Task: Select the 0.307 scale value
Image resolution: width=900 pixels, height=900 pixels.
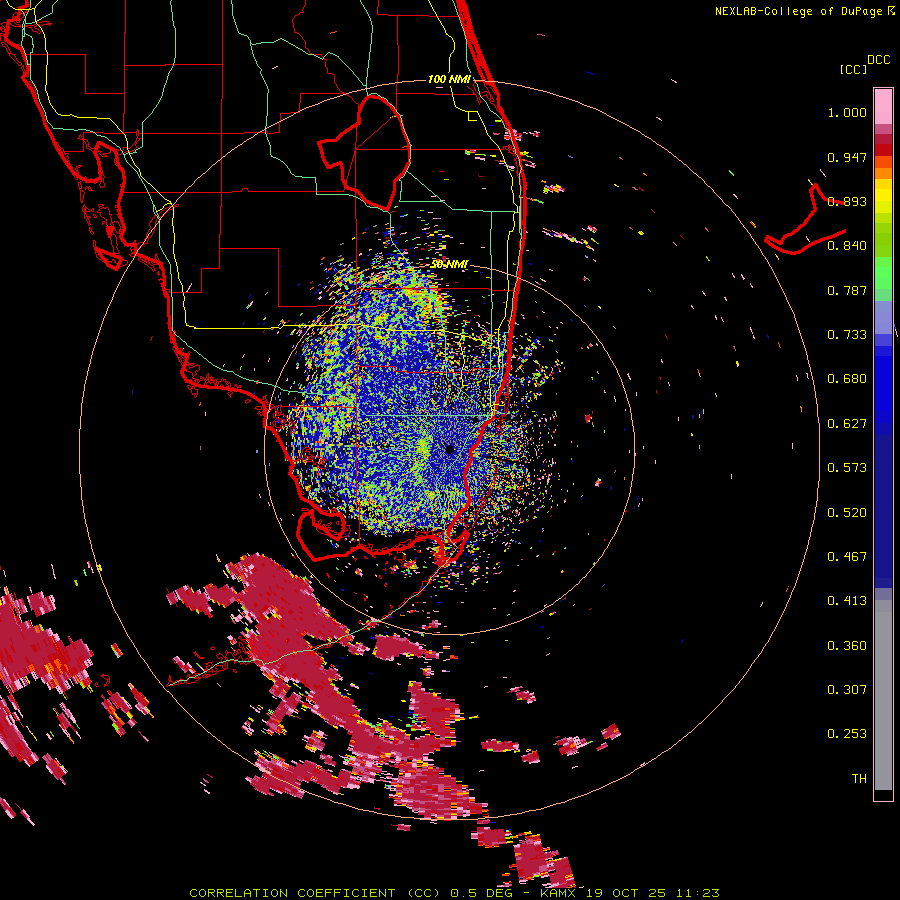Action: (x=847, y=690)
